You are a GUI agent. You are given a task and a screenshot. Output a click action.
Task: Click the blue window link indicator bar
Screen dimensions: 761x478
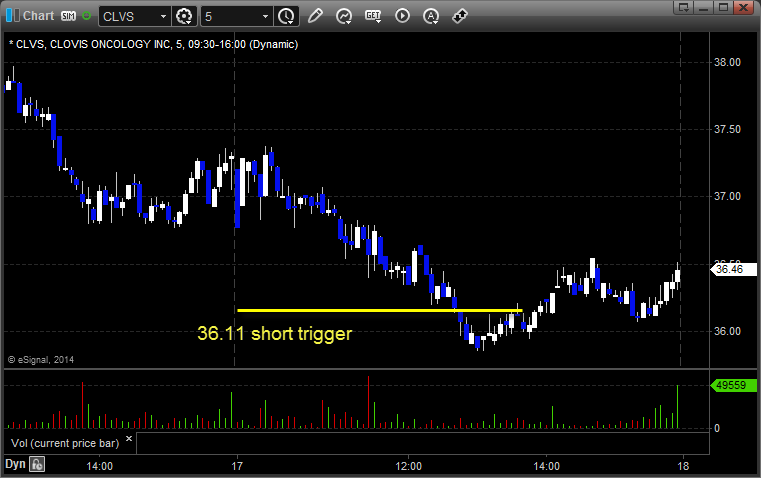(x=10, y=16)
